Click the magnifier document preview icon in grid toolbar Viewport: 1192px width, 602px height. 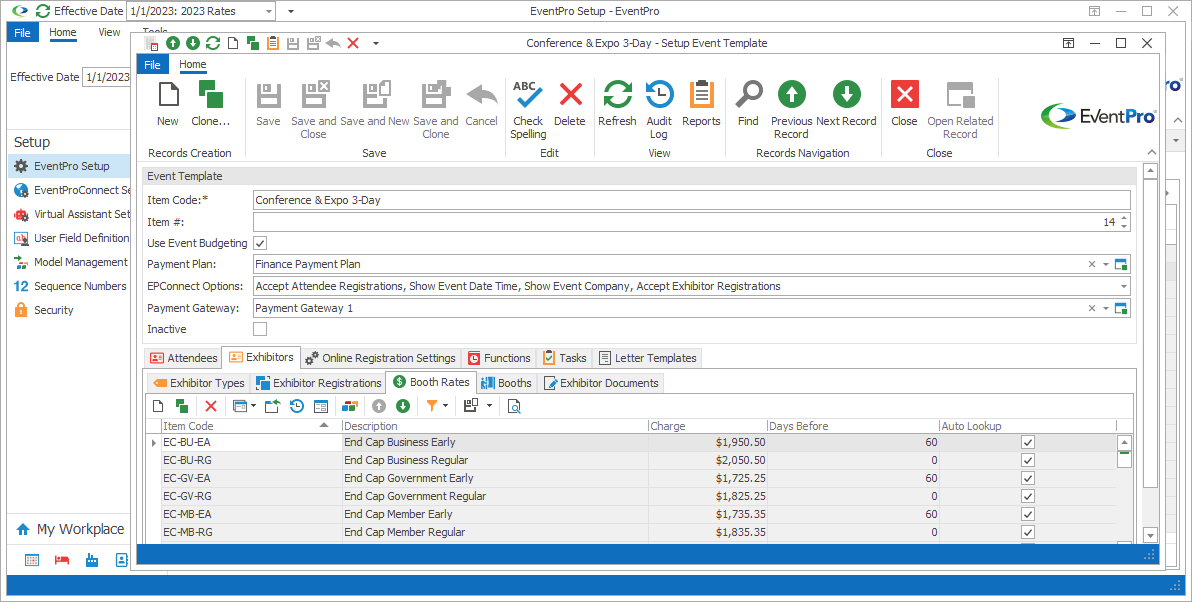point(515,406)
